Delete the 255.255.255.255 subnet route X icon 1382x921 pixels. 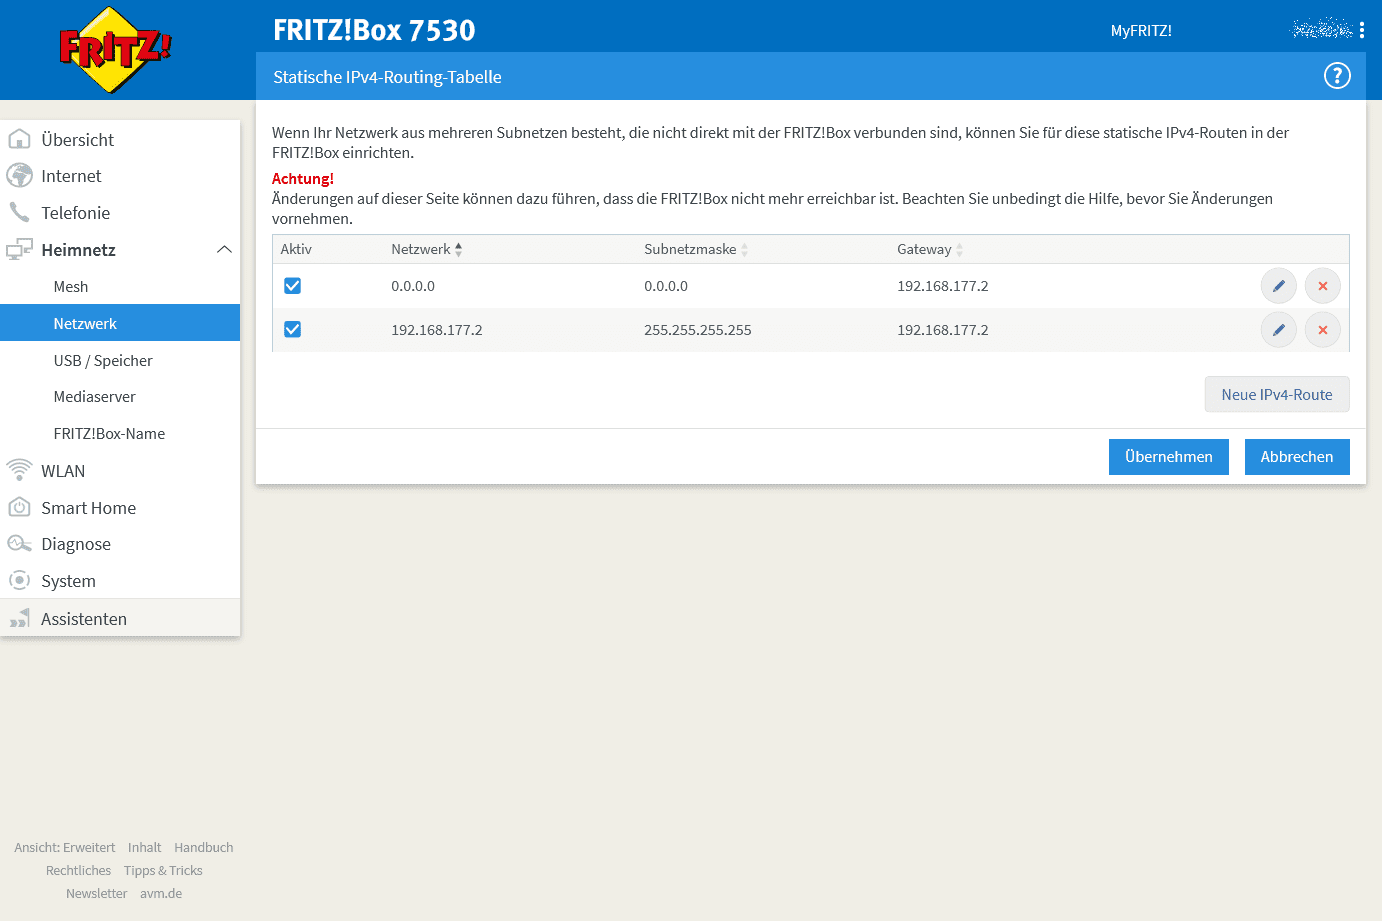click(x=1322, y=330)
